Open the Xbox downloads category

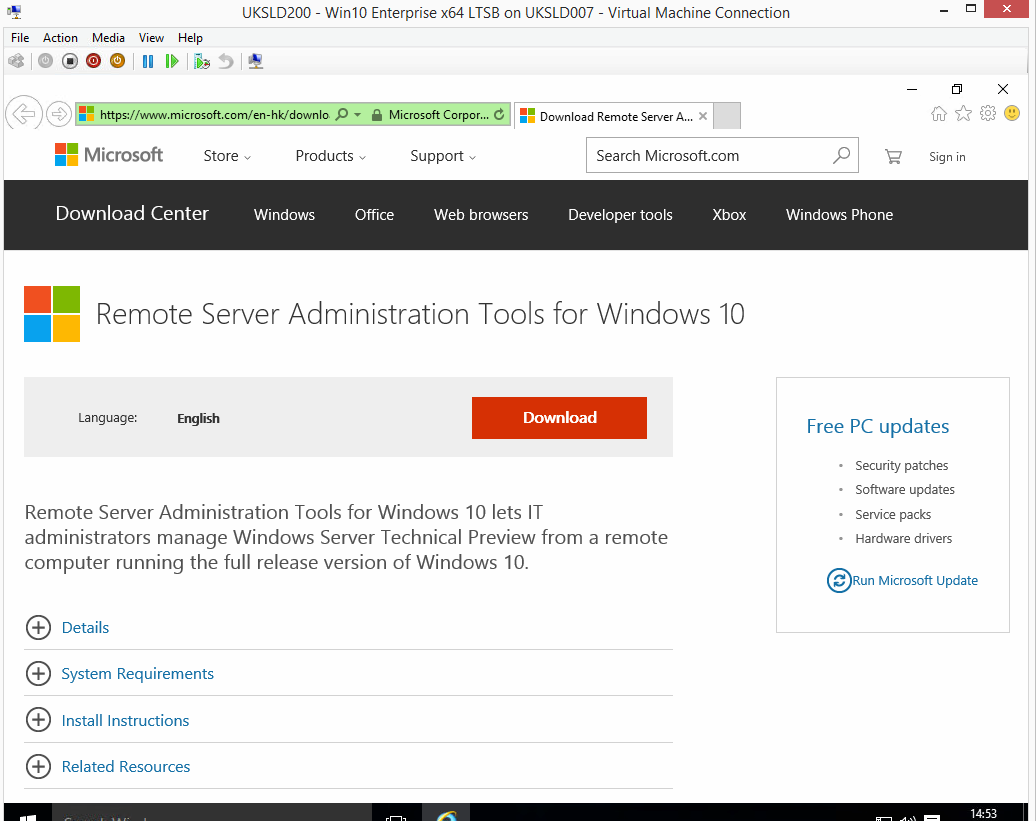pos(729,215)
